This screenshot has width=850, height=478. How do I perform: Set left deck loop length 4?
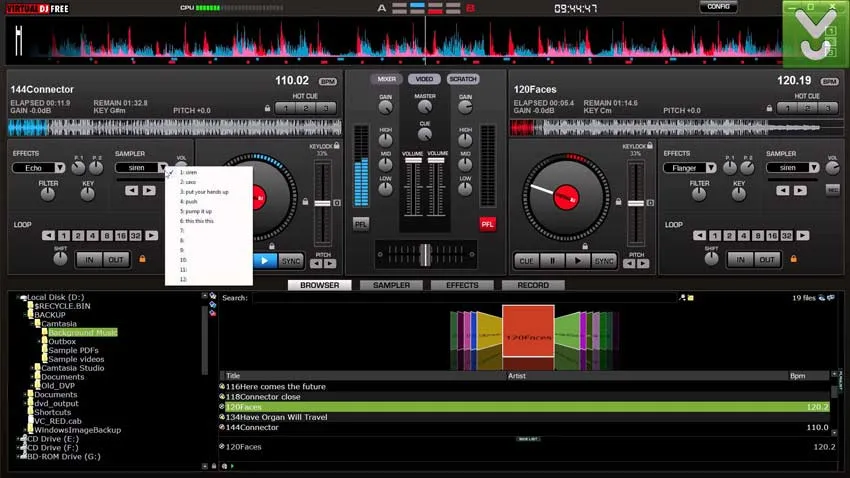[x=93, y=236]
